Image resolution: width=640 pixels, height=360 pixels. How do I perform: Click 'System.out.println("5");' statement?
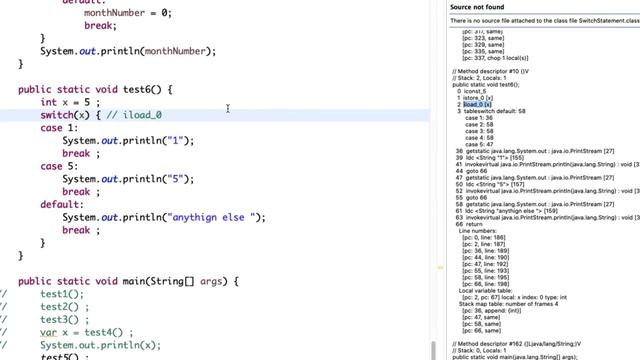128,179
